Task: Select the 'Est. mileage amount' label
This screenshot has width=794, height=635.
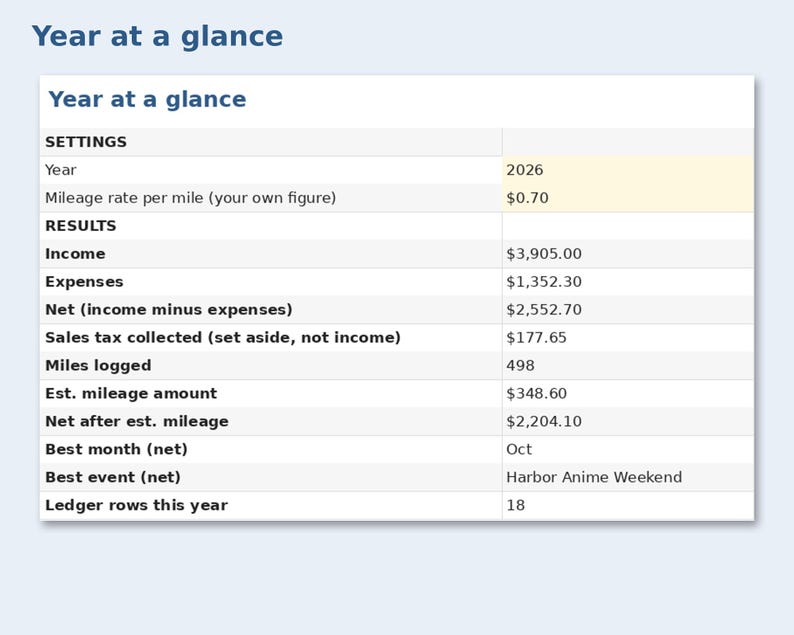Action: pos(131,393)
